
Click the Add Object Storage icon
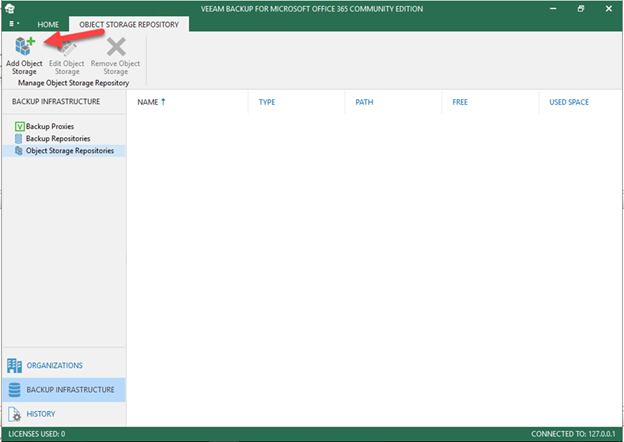25,46
